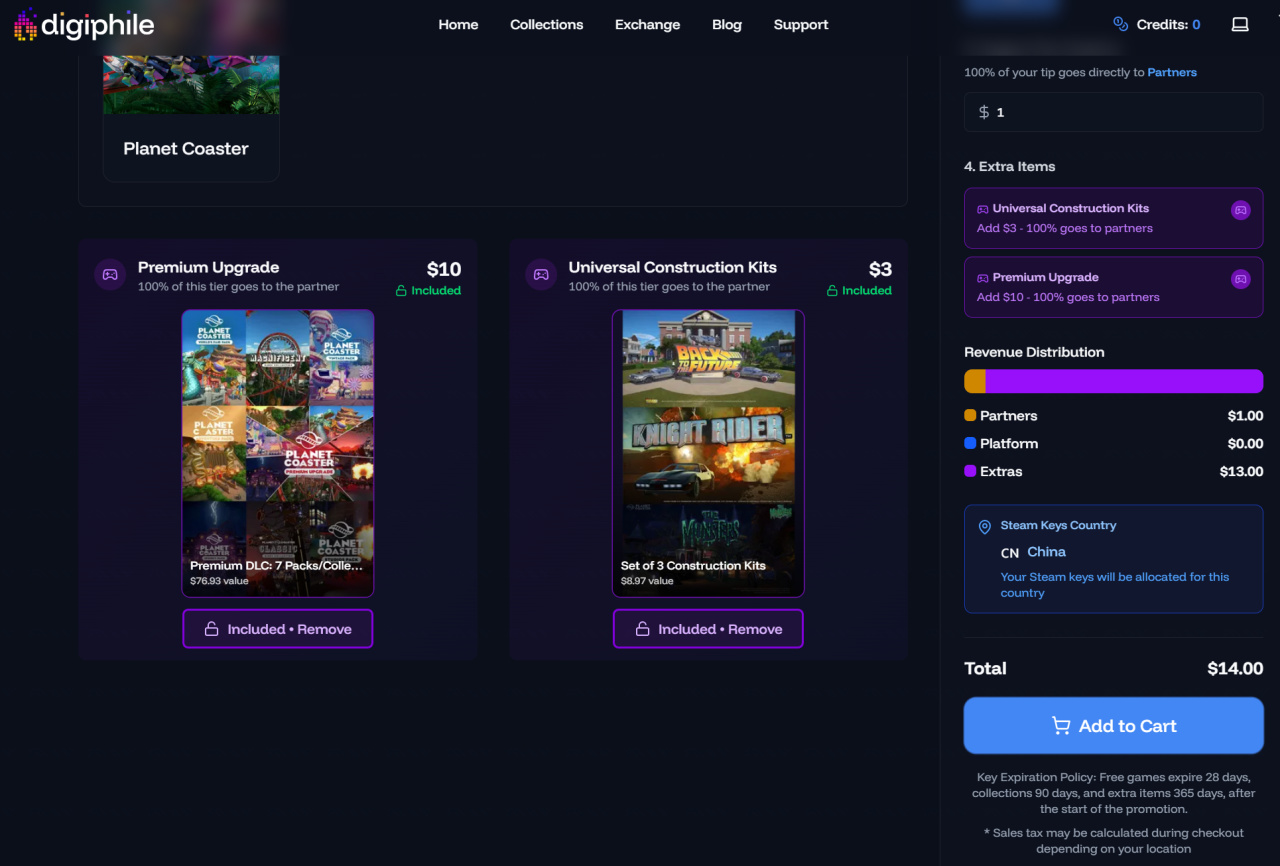Open the Set of 3 Construction Kits thumbnail

click(708, 453)
